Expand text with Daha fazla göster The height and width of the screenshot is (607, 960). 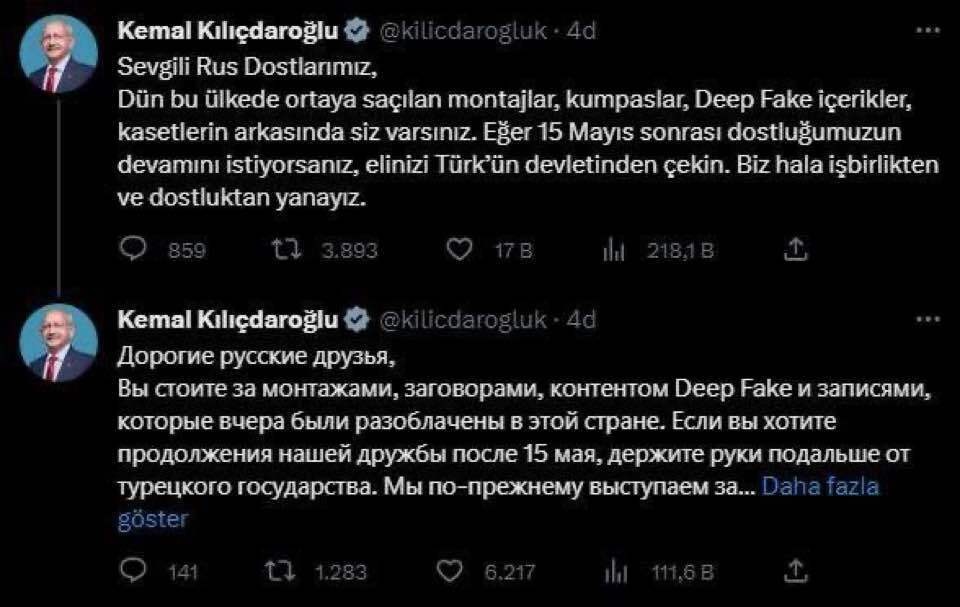820,487
